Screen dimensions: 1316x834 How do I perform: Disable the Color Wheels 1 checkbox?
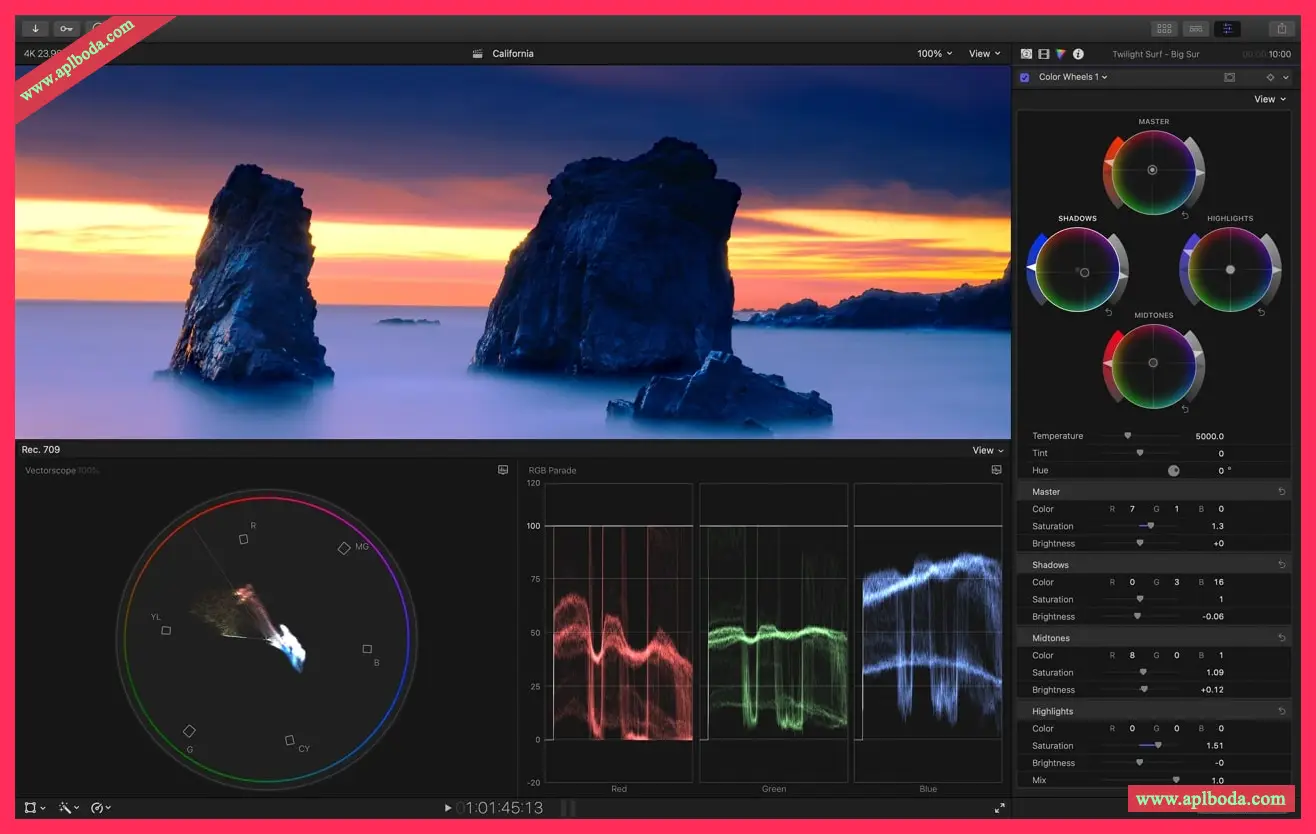pyautogui.click(x=1025, y=77)
